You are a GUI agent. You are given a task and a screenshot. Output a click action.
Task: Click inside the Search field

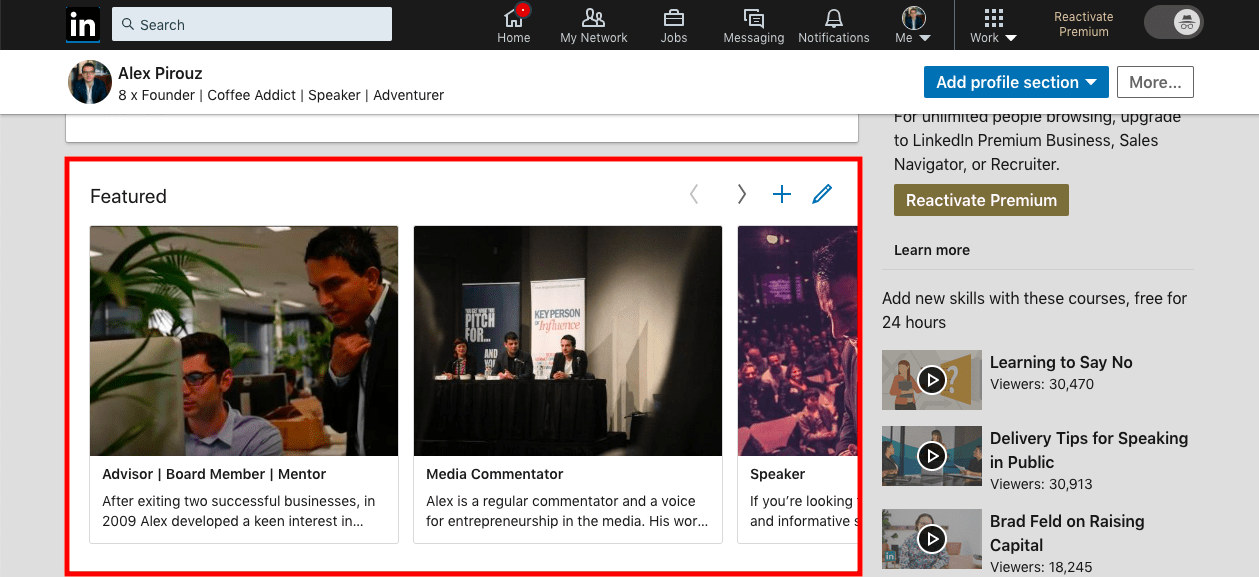point(250,23)
